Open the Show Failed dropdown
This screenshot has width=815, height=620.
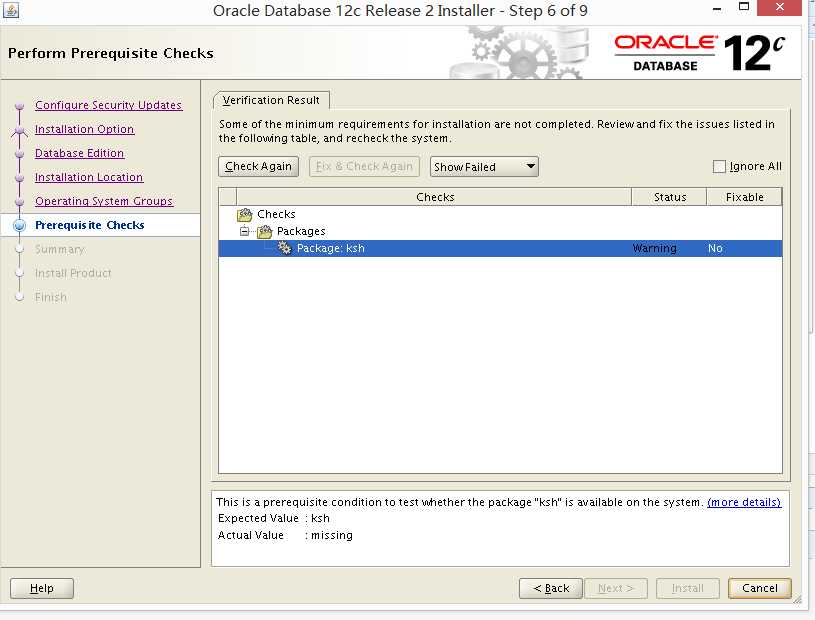point(484,167)
